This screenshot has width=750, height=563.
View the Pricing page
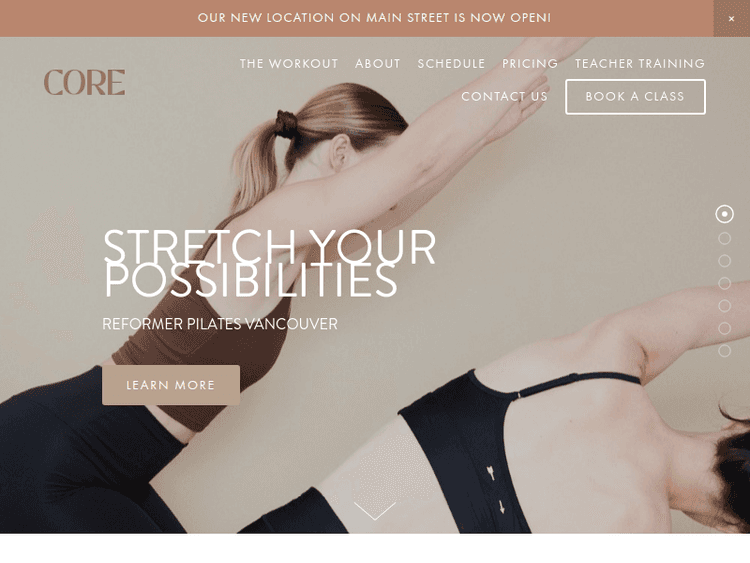coord(530,64)
